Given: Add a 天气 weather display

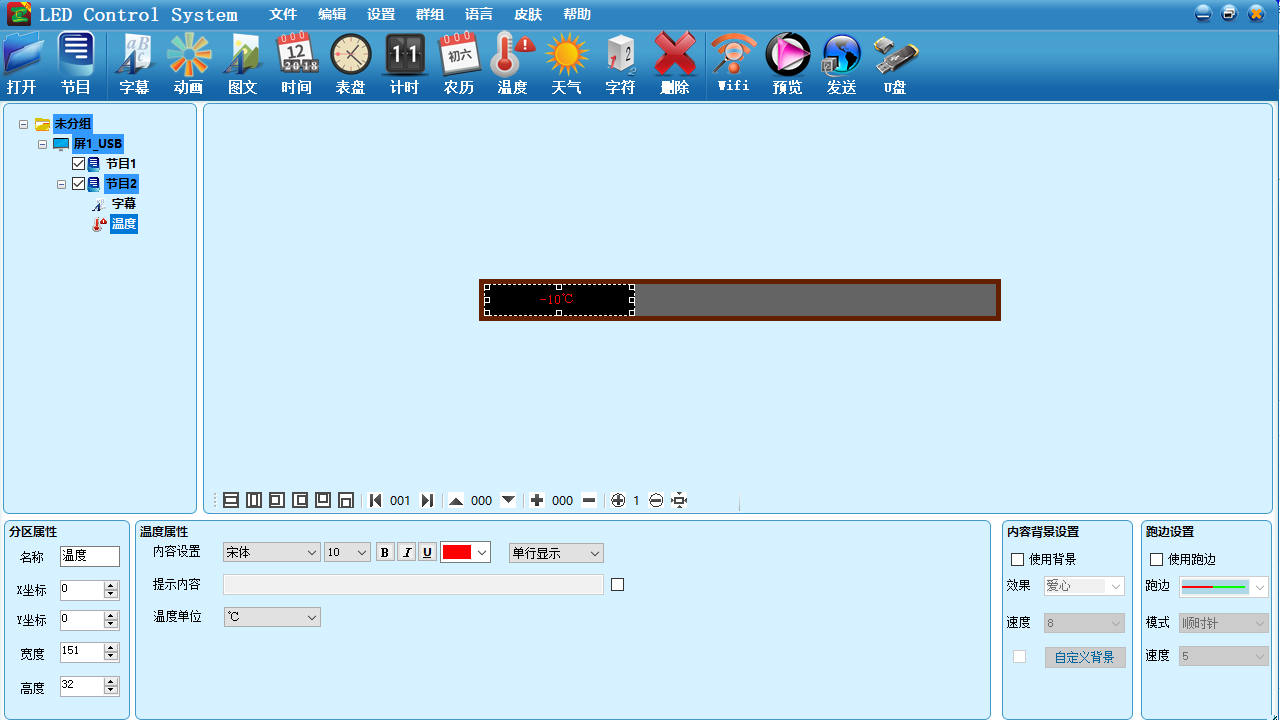Looking at the screenshot, I should pyautogui.click(x=566, y=62).
